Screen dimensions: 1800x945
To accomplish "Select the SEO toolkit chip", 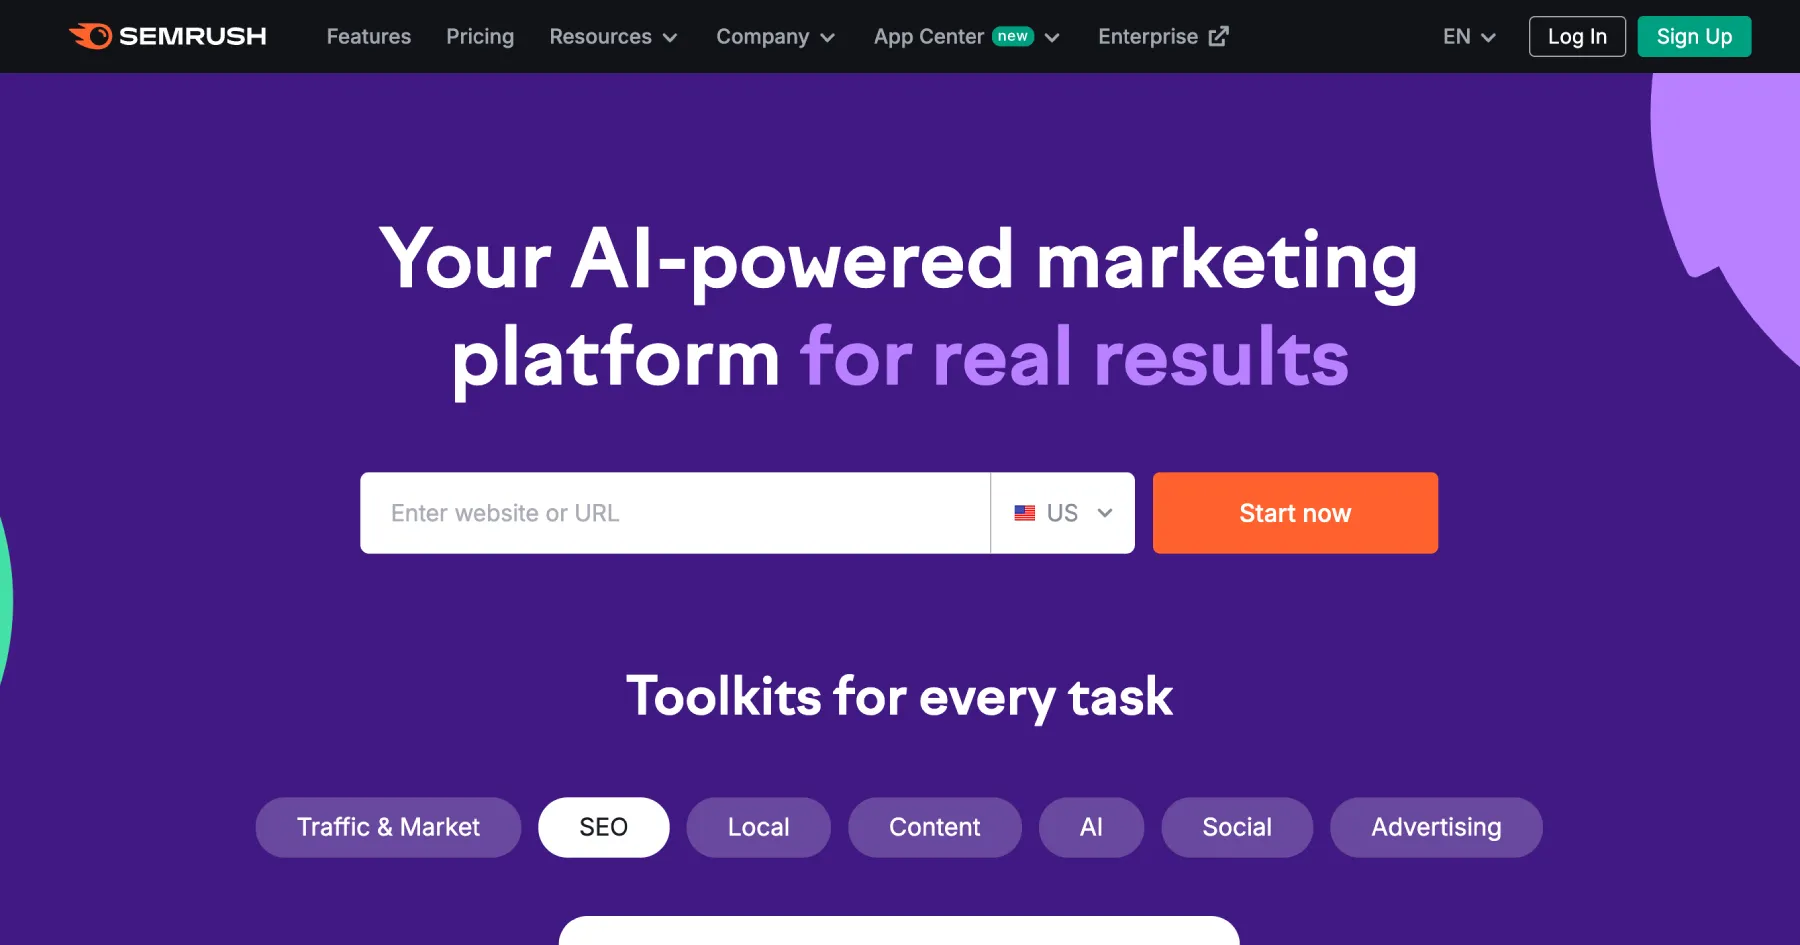I will (603, 827).
